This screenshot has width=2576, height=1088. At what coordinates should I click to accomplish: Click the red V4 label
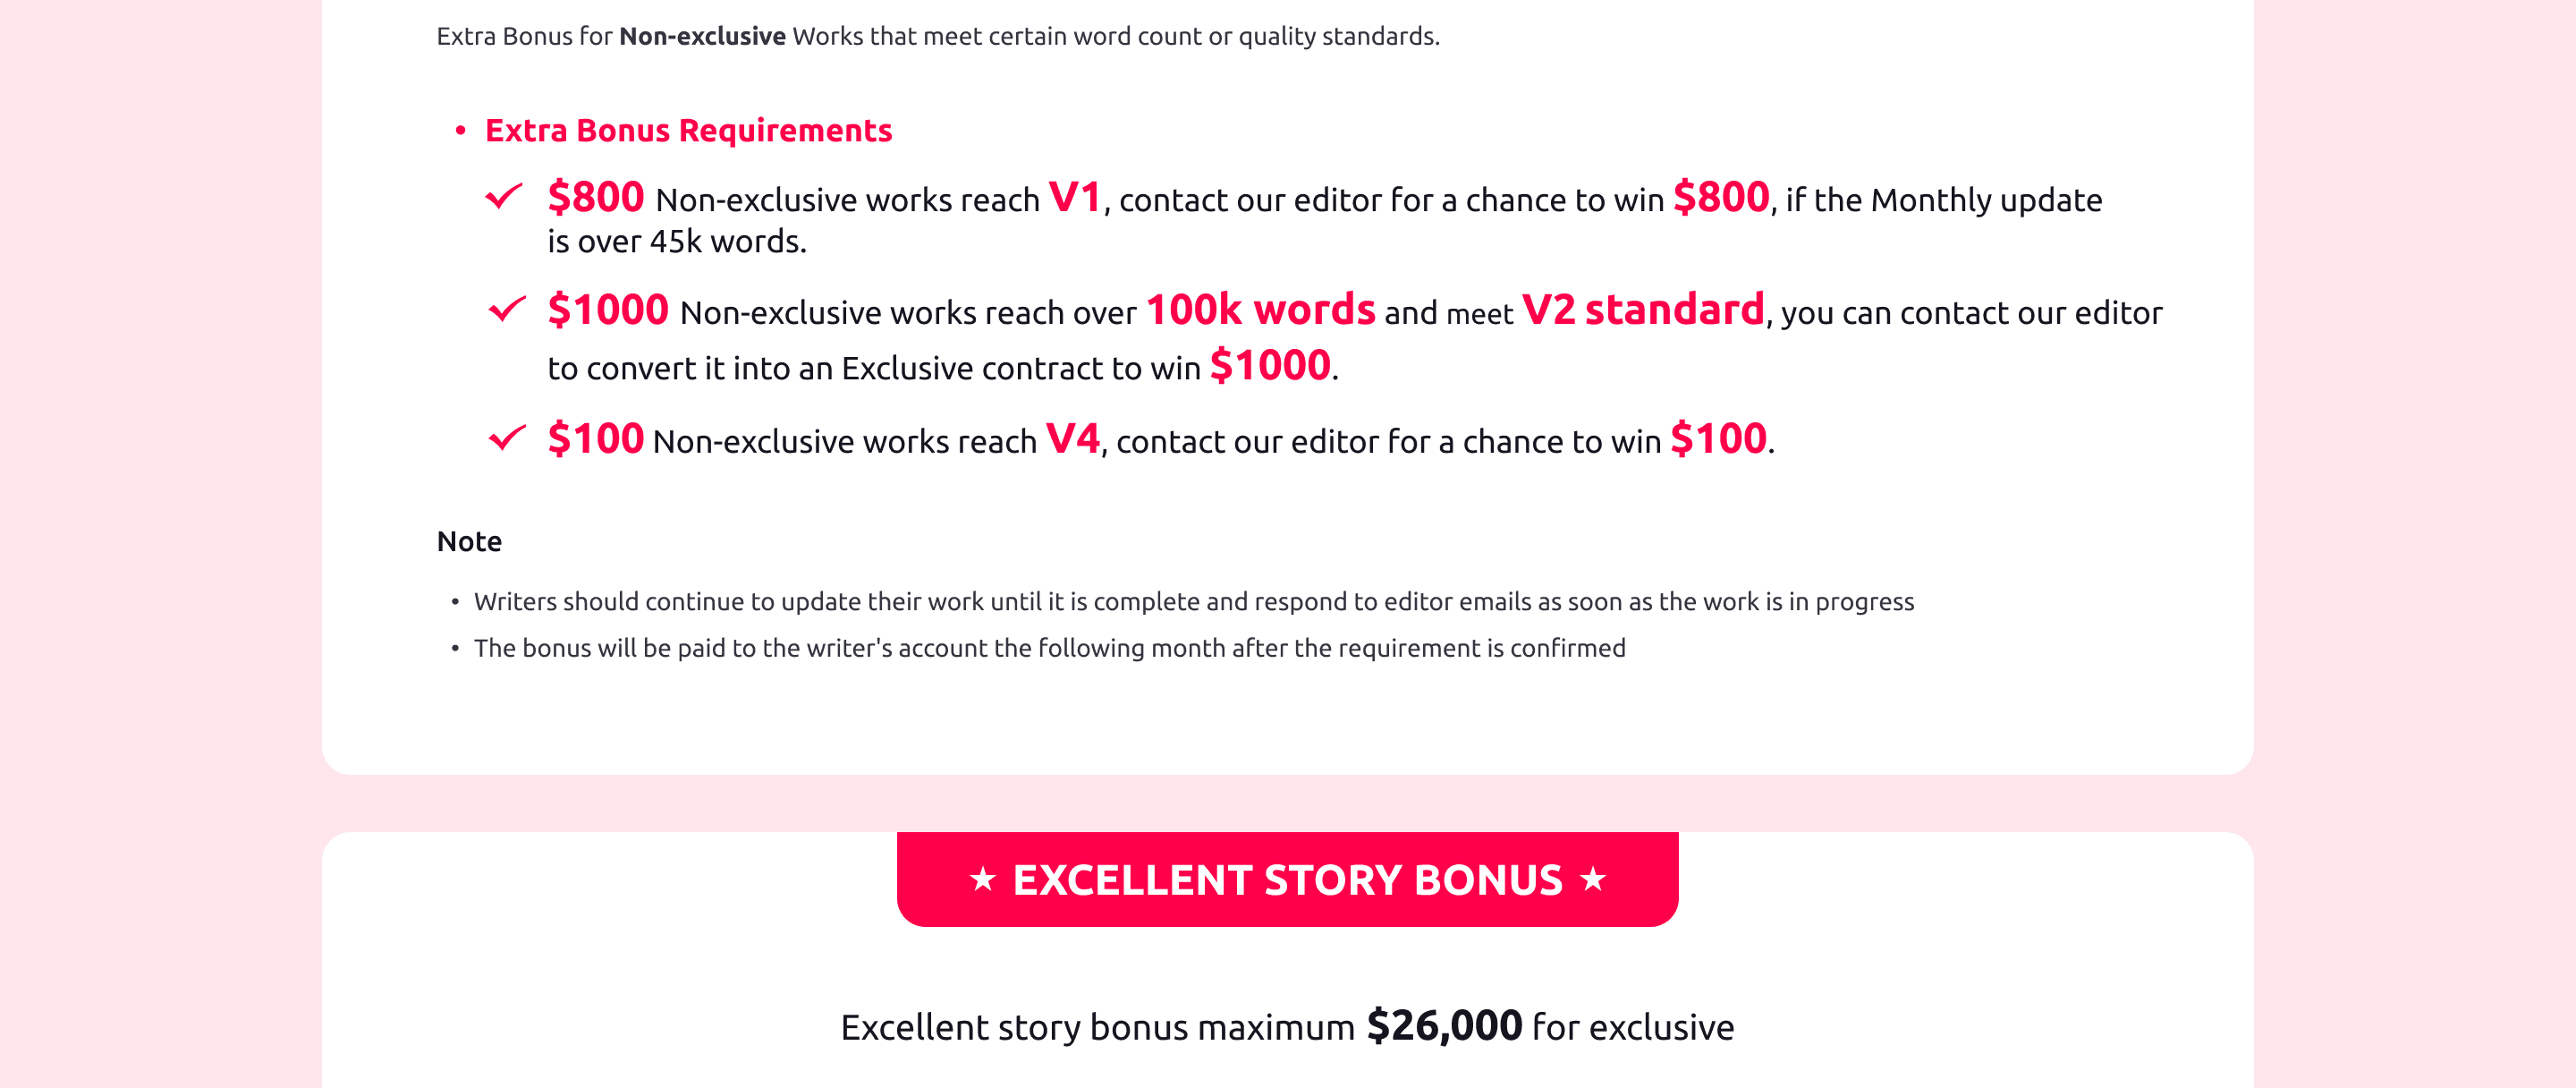click(x=1072, y=439)
